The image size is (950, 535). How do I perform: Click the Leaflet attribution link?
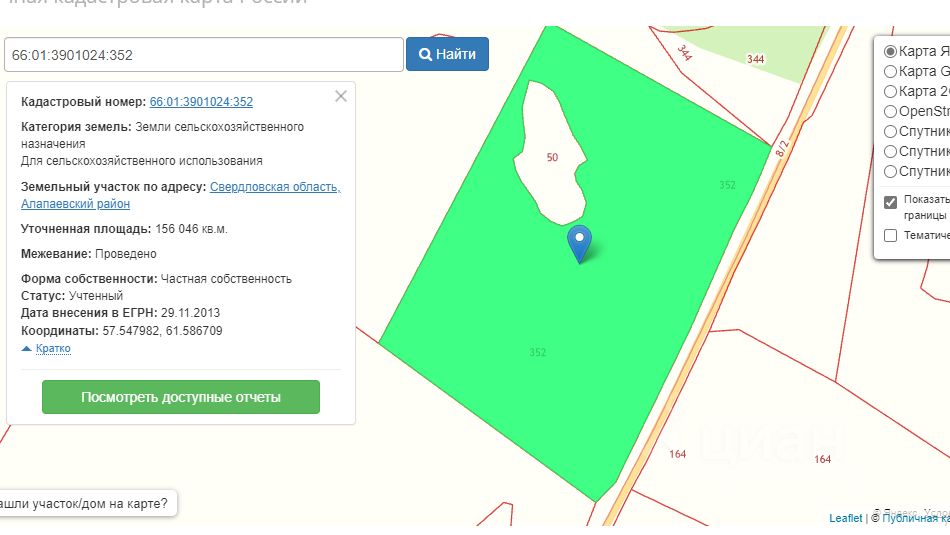[x=845, y=518]
